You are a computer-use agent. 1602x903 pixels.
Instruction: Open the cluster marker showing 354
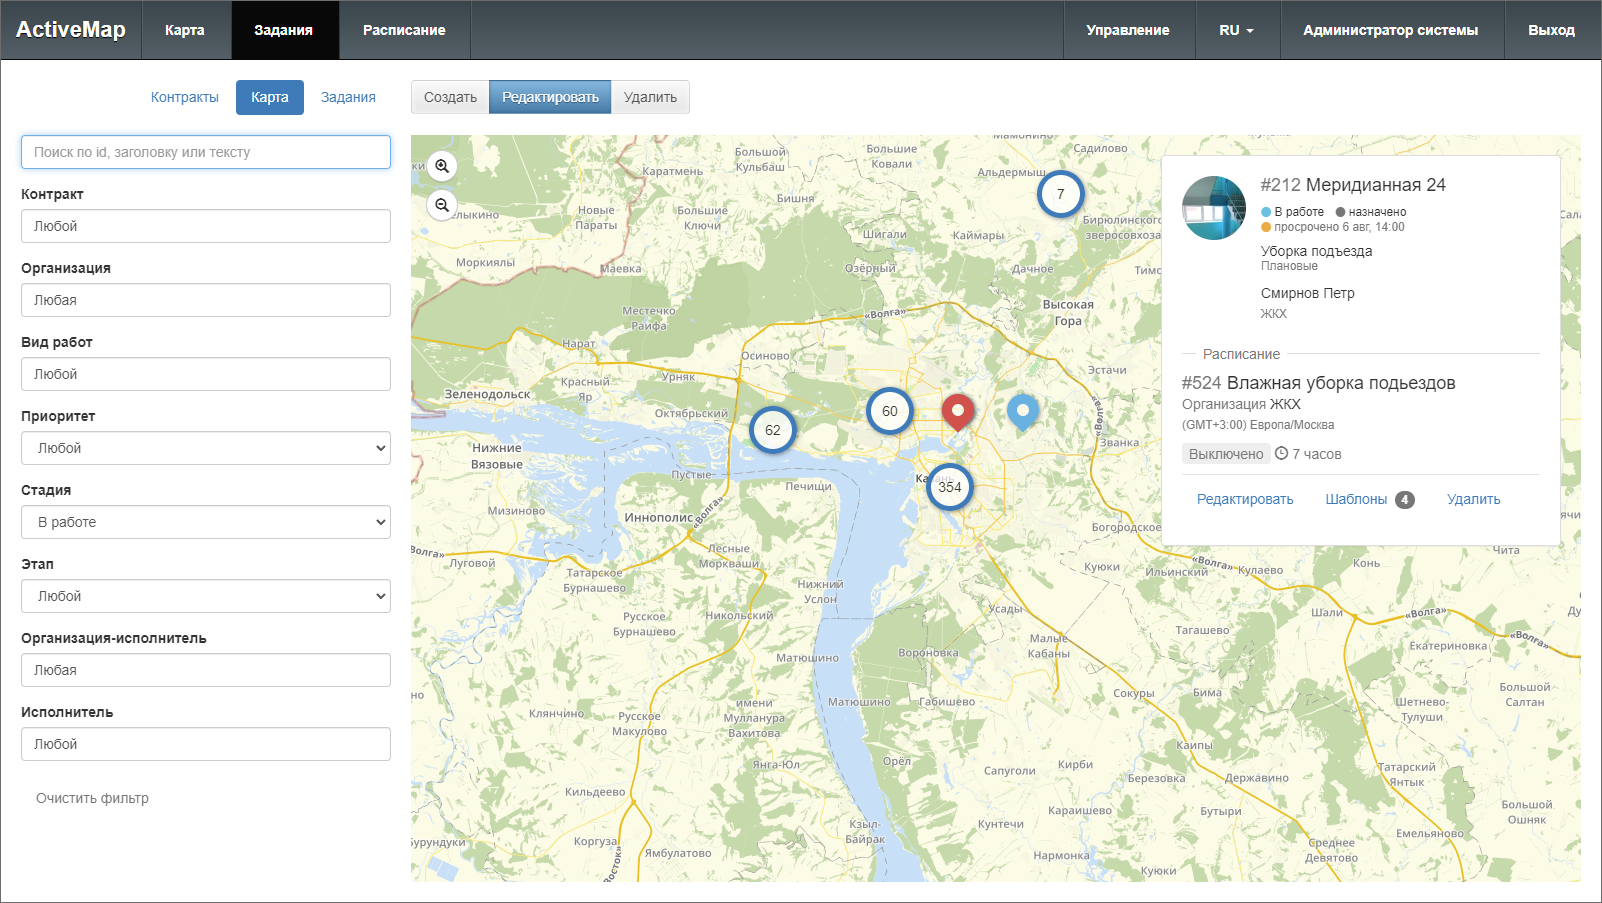point(949,487)
